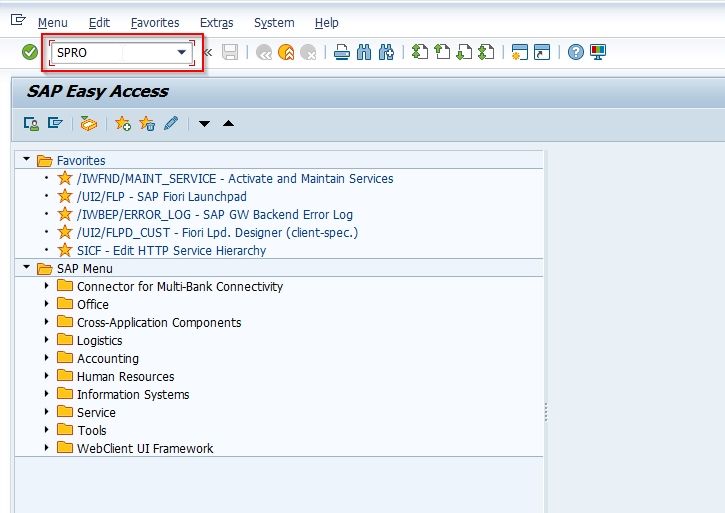Open the Extras menu
Screen dimensions: 725x513
click(x=216, y=23)
